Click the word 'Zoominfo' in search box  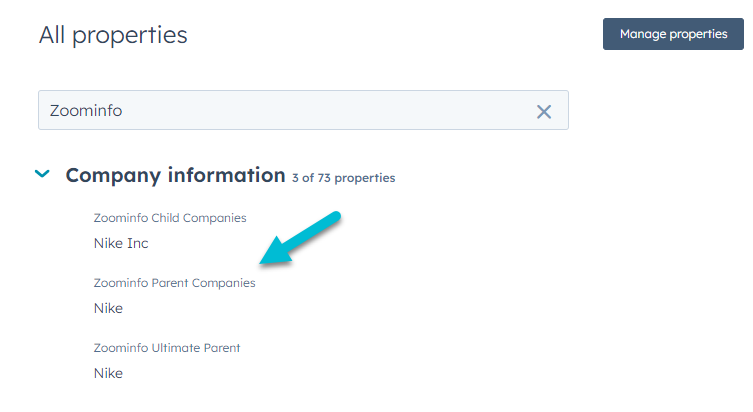click(x=86, y=110)
